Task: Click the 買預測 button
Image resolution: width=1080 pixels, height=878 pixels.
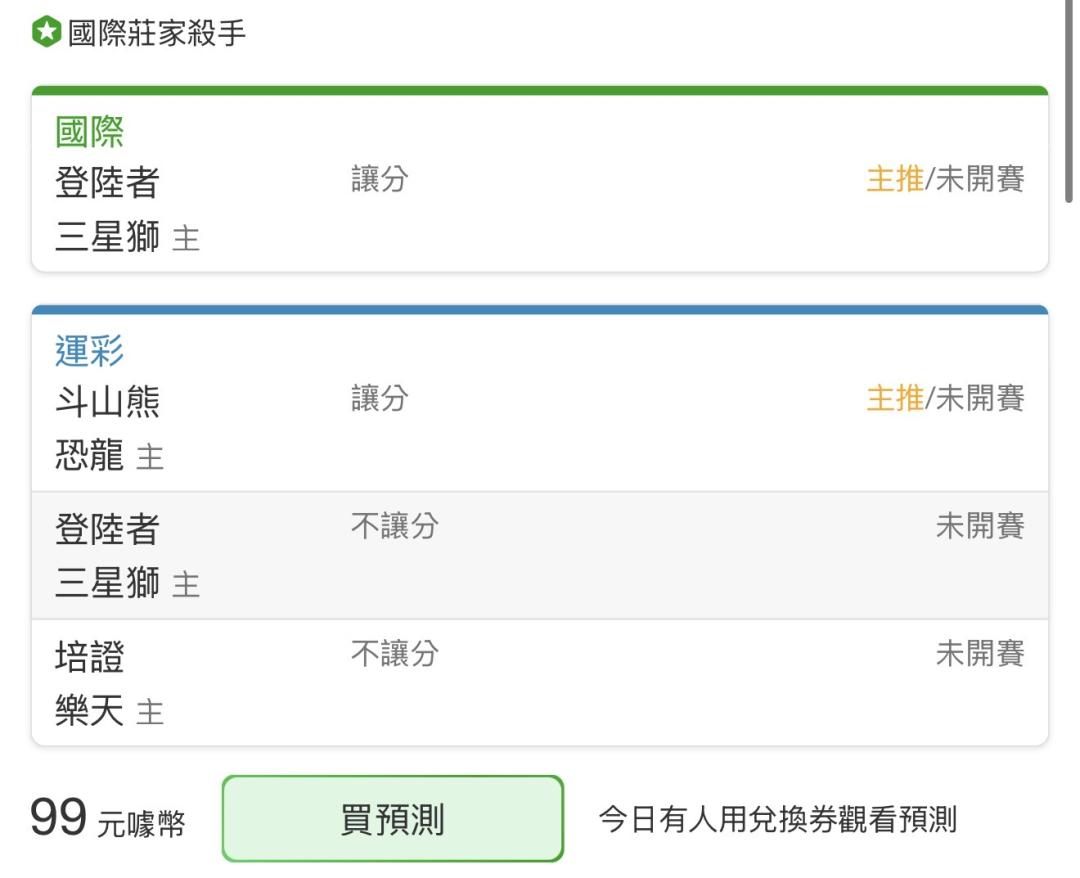Action: coord(393,819)
